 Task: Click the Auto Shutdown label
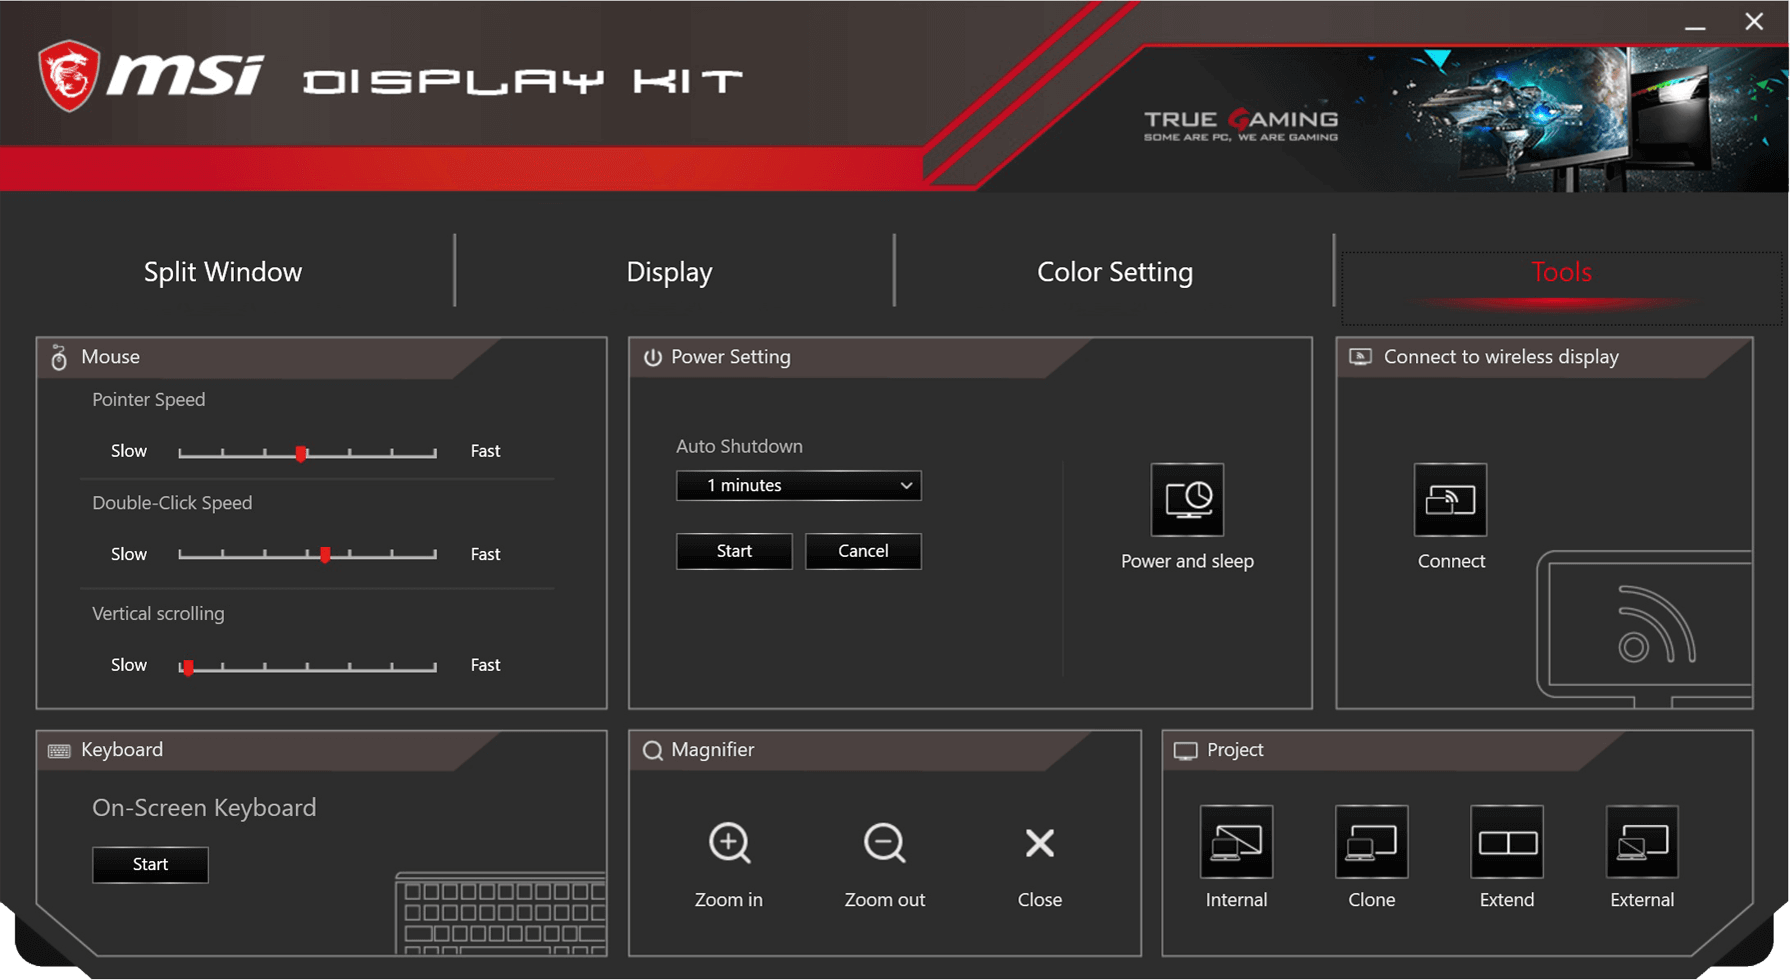click(739, 446)
